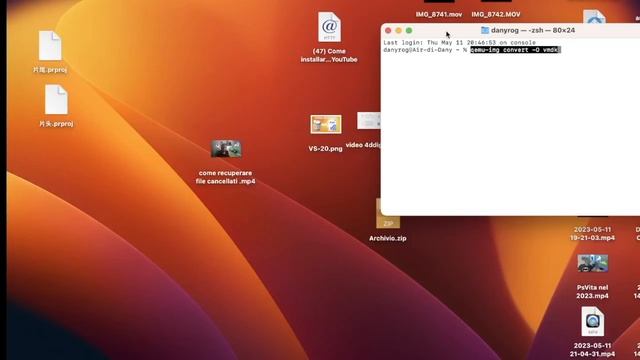Click the "2023-05-11 19-21-03.mp4" file label
Viewport: 640px width, 360px height.
592,233
